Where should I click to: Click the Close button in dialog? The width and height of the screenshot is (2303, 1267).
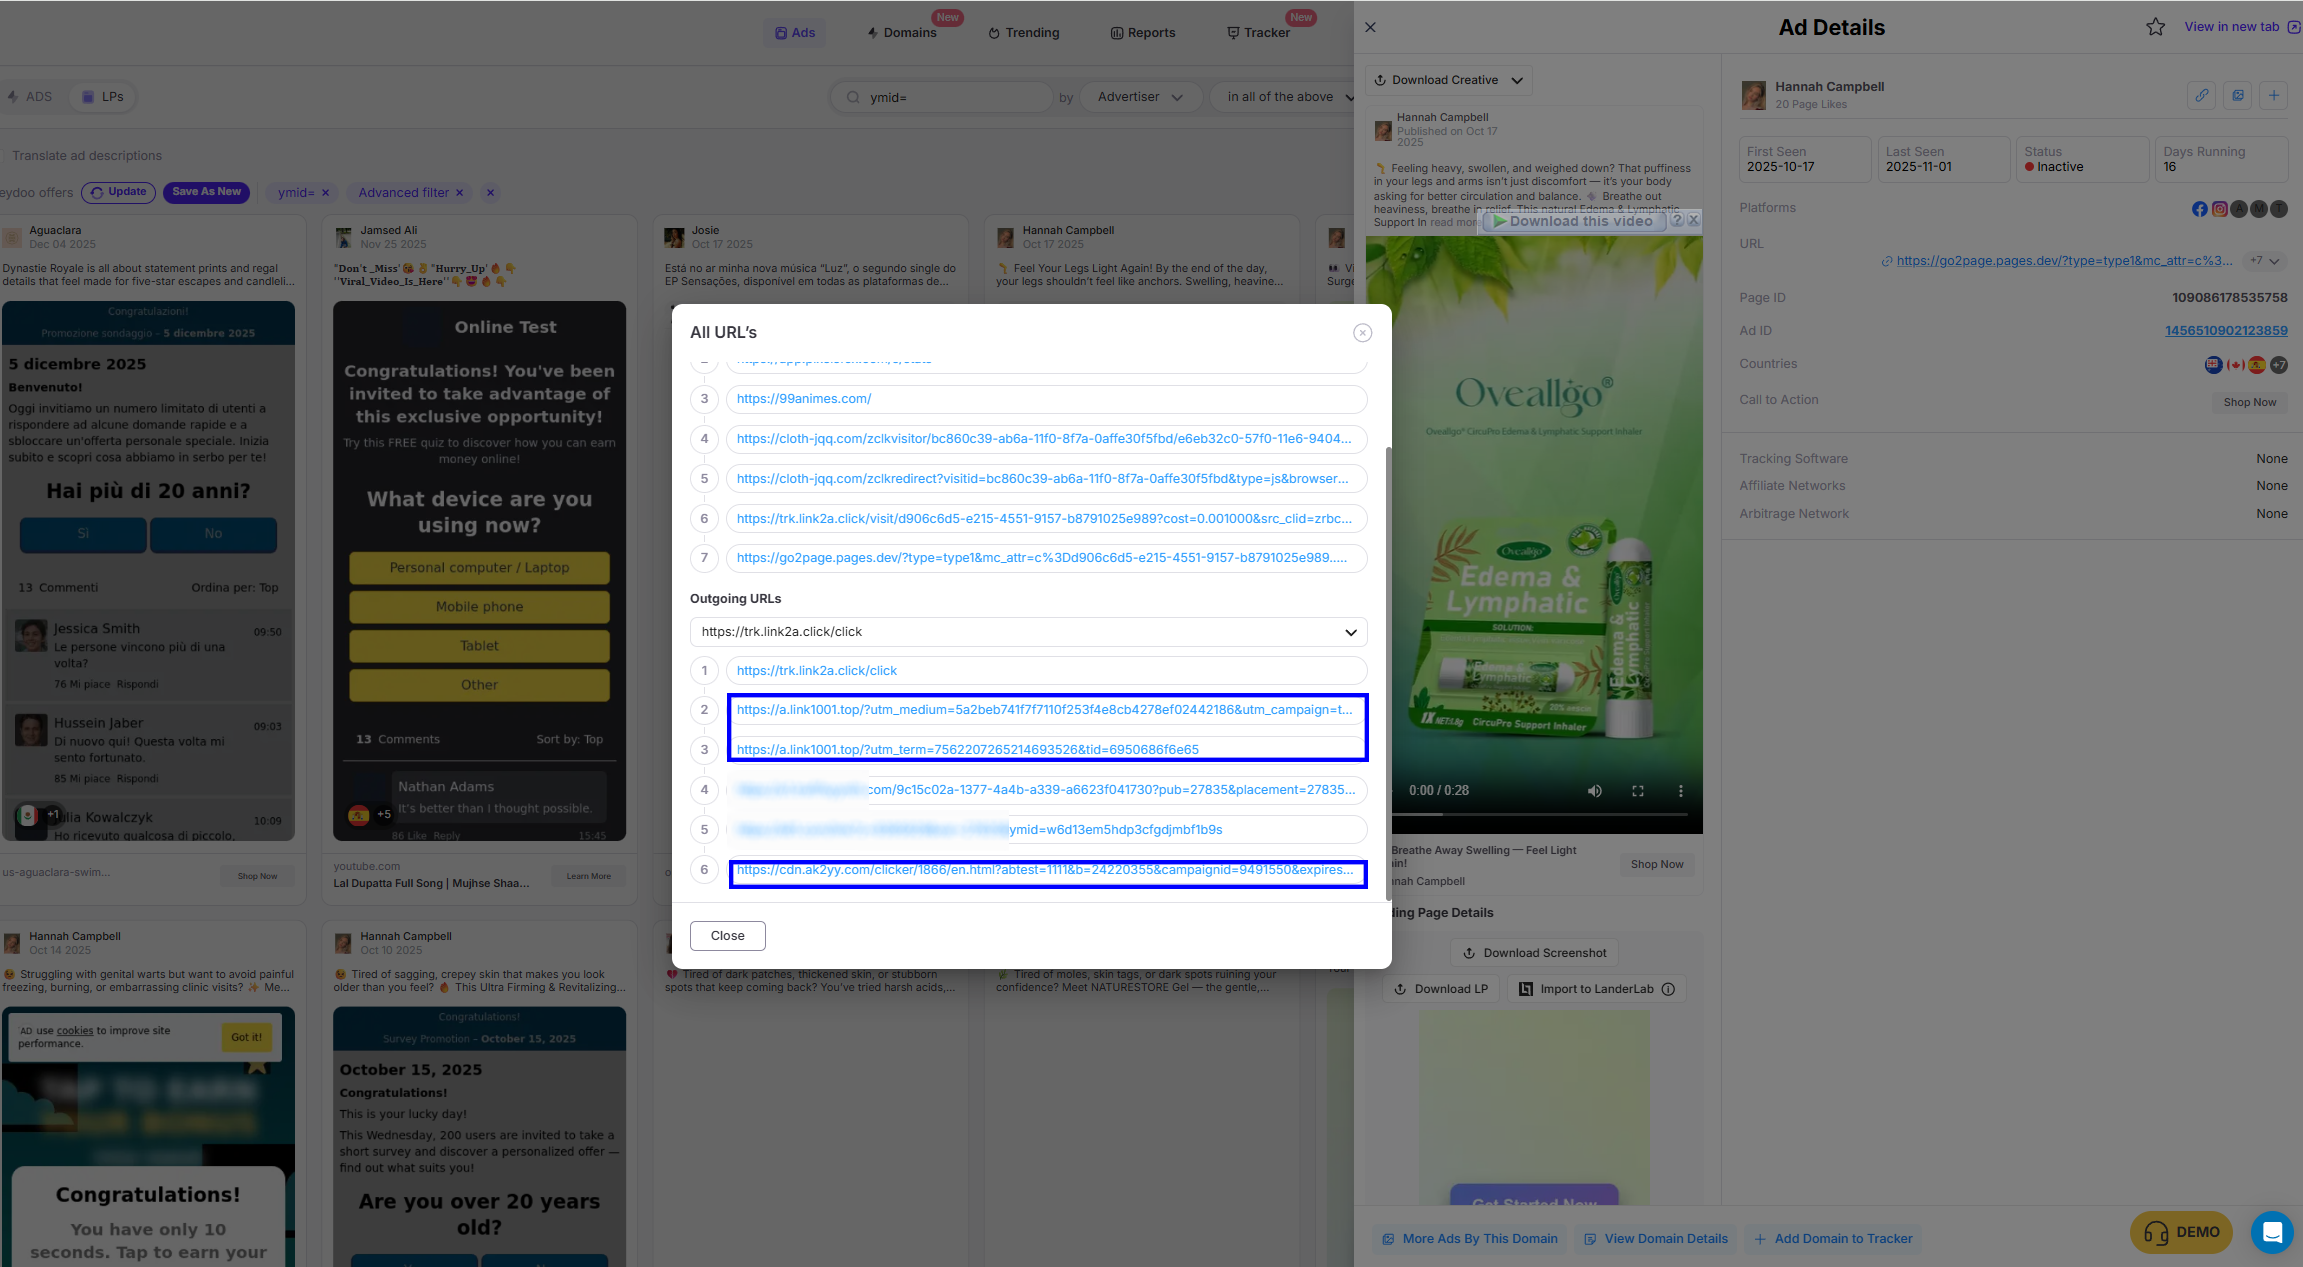point(727,936)
